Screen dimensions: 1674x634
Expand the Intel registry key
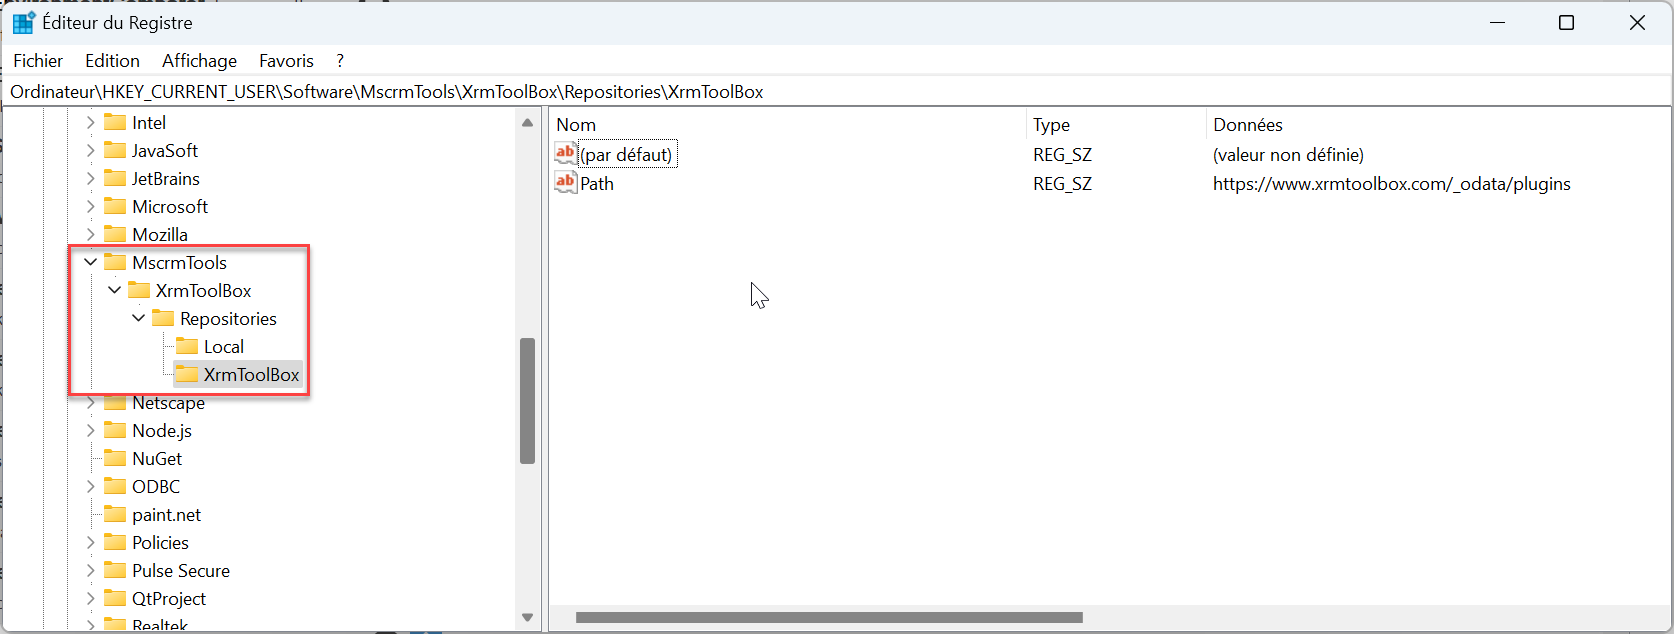90,122
